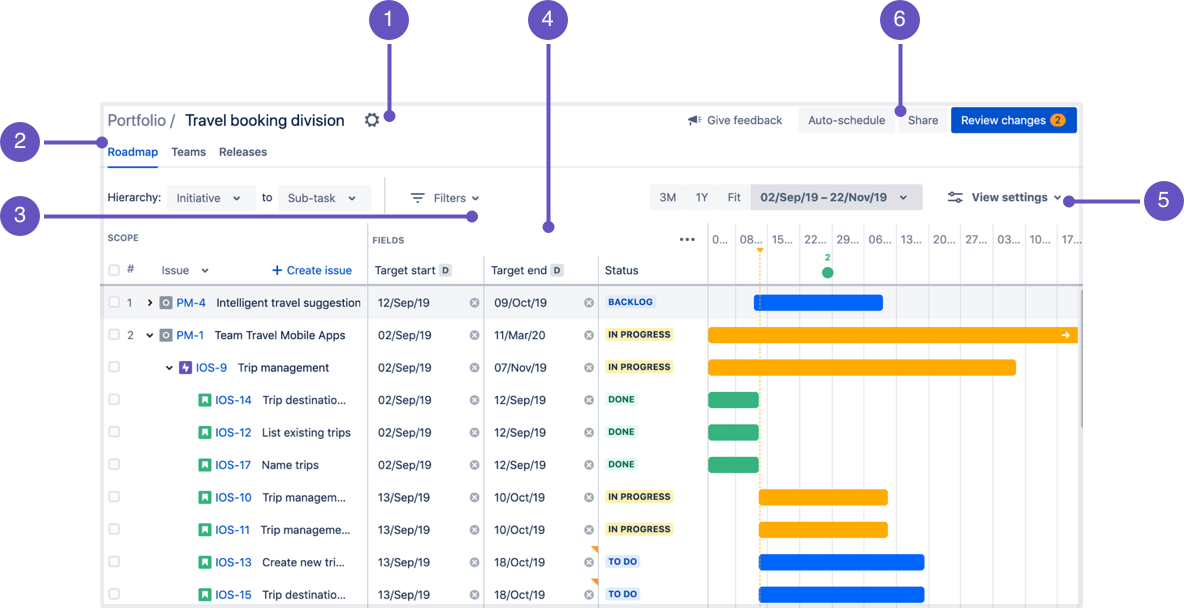Open the View settings dropdown
The width and height of the screenshot is (1184, 608).
(x=1005, y=198)
